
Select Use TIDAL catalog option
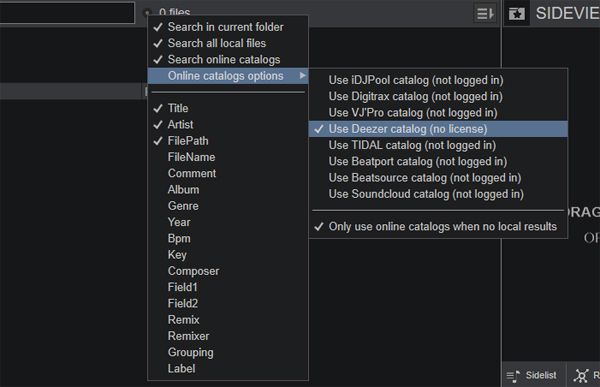pos(438,145)
